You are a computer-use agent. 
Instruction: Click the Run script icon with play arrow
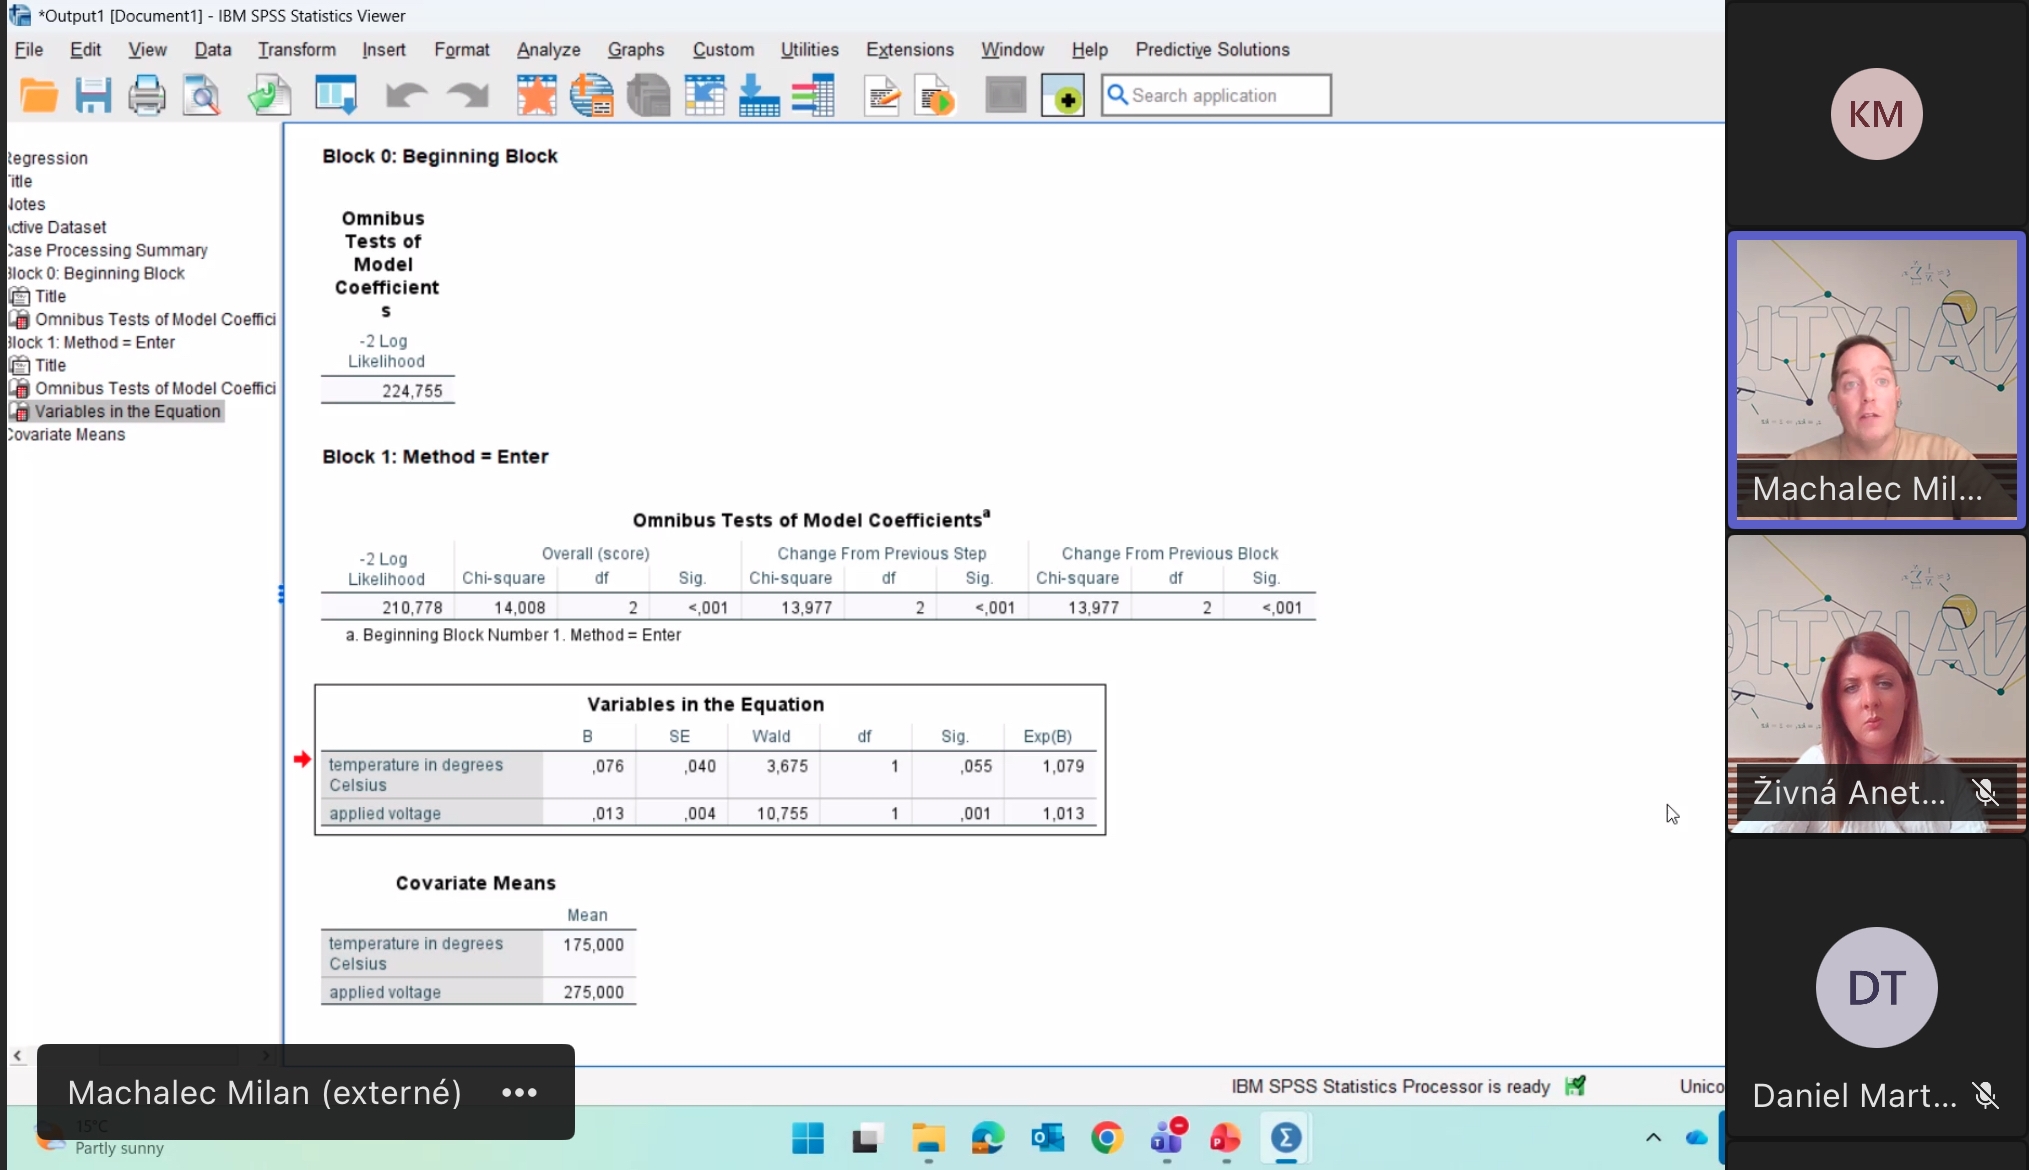(936, 96)
